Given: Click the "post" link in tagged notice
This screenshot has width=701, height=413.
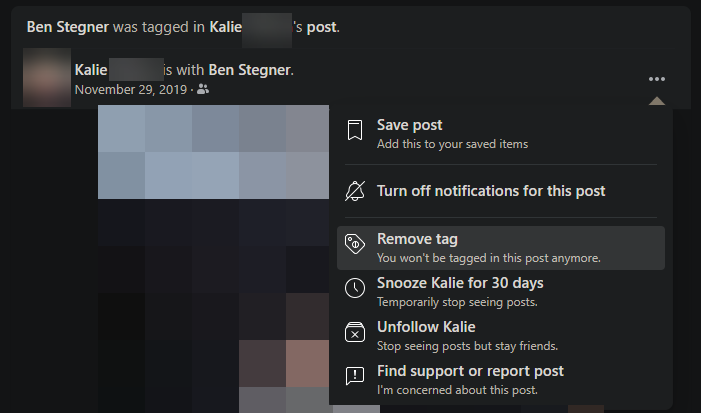Looking at the screenshot, I should (321, 27).
